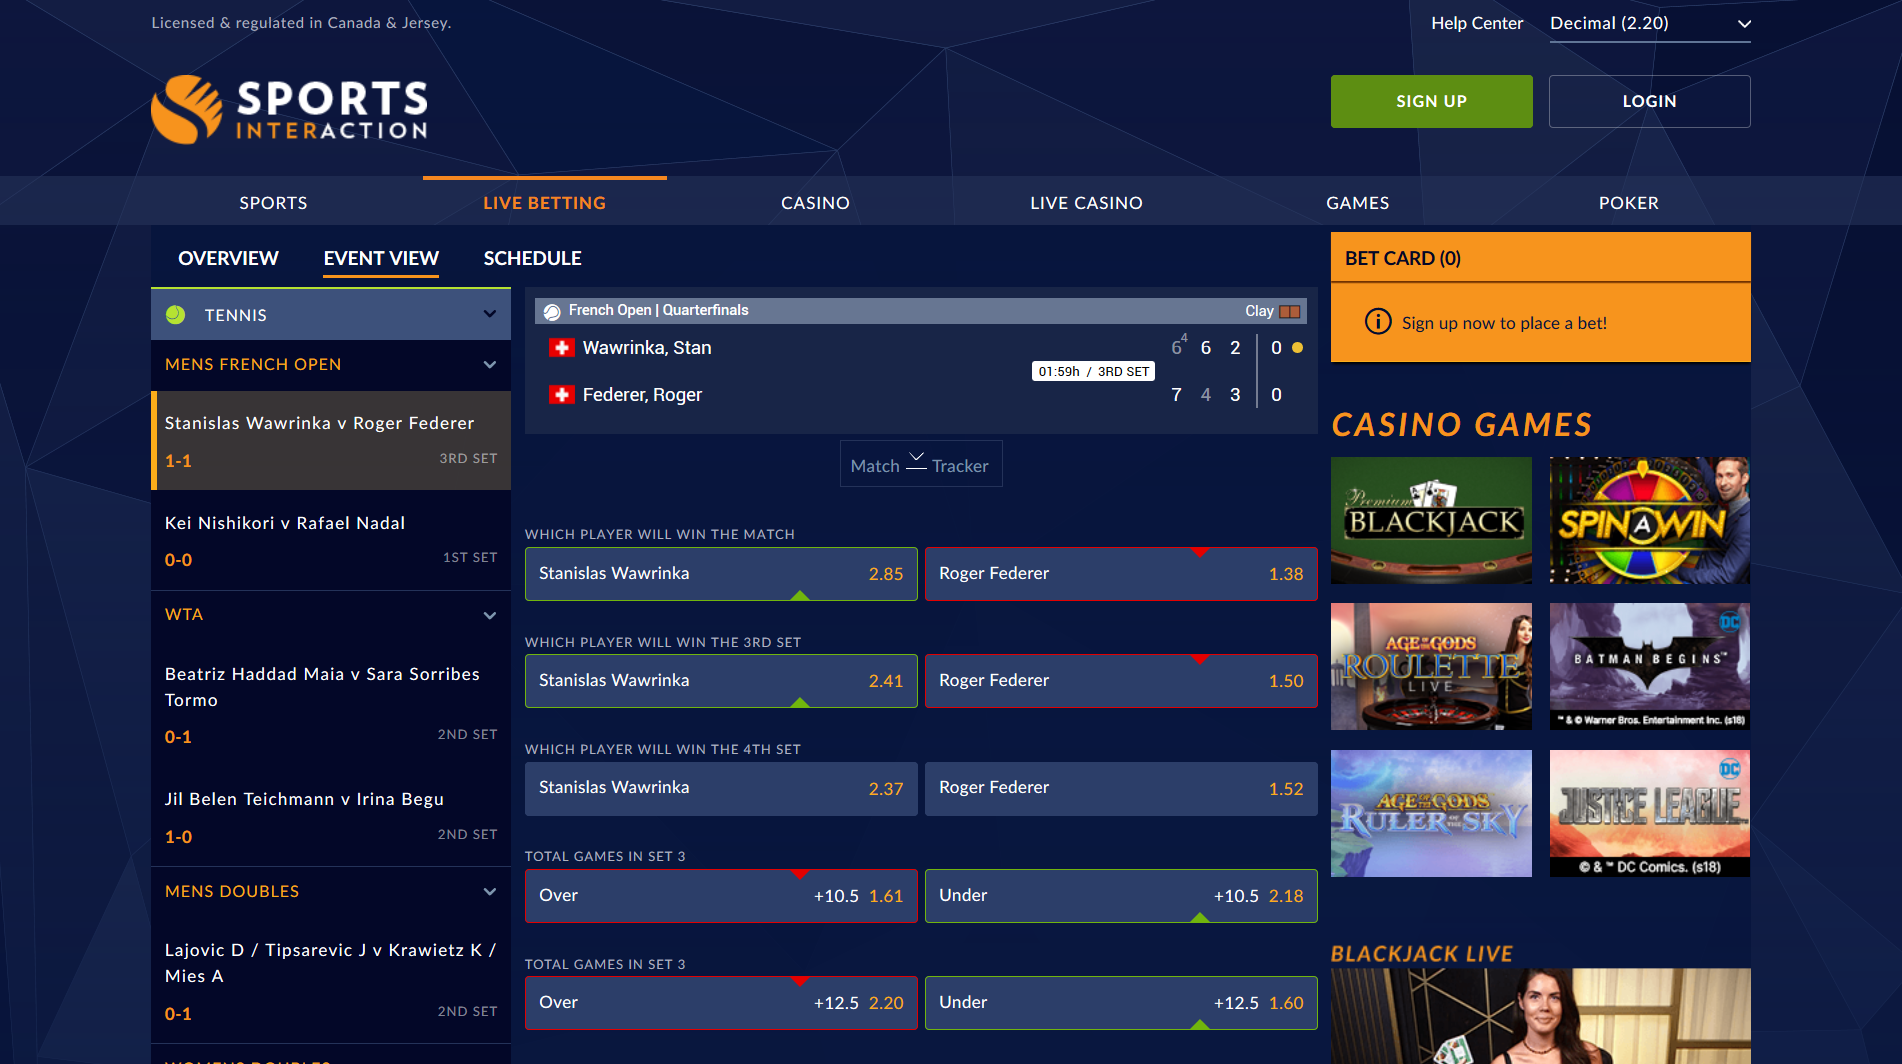Switch to Overview sub-tab
Screen dimensions: 1902x1064
228,258
